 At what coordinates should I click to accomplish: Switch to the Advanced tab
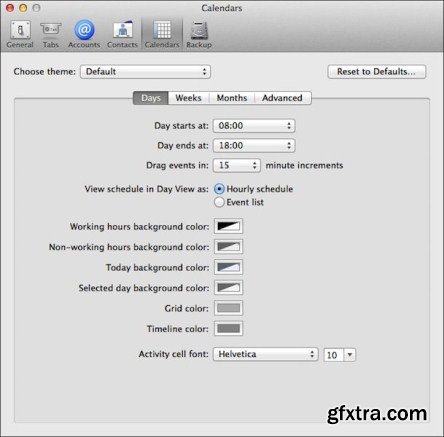click(283, 98)
